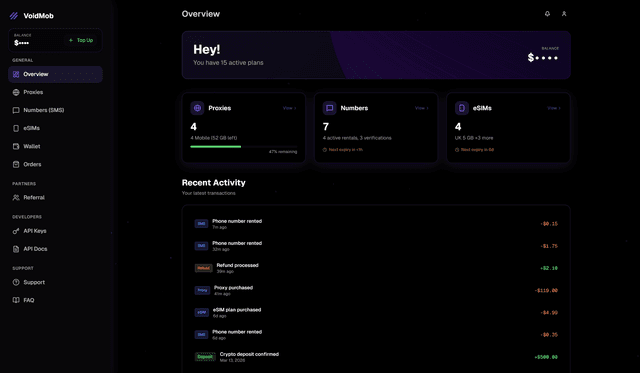
Task: Go to Proxies in sidebar
Action: pyautogui.click(x=55, y=92)
